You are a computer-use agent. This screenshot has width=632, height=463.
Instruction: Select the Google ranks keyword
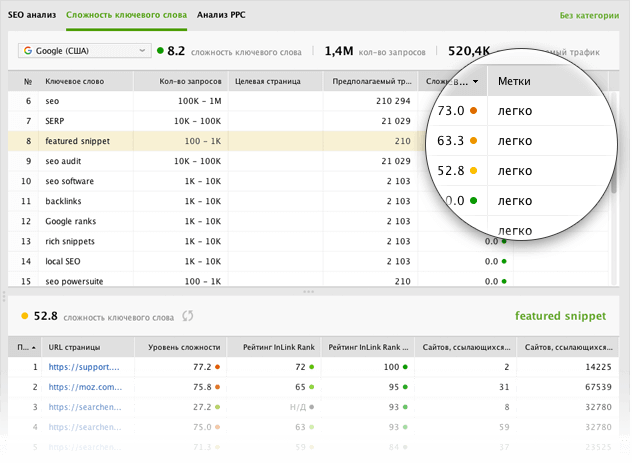pos(71,221)
